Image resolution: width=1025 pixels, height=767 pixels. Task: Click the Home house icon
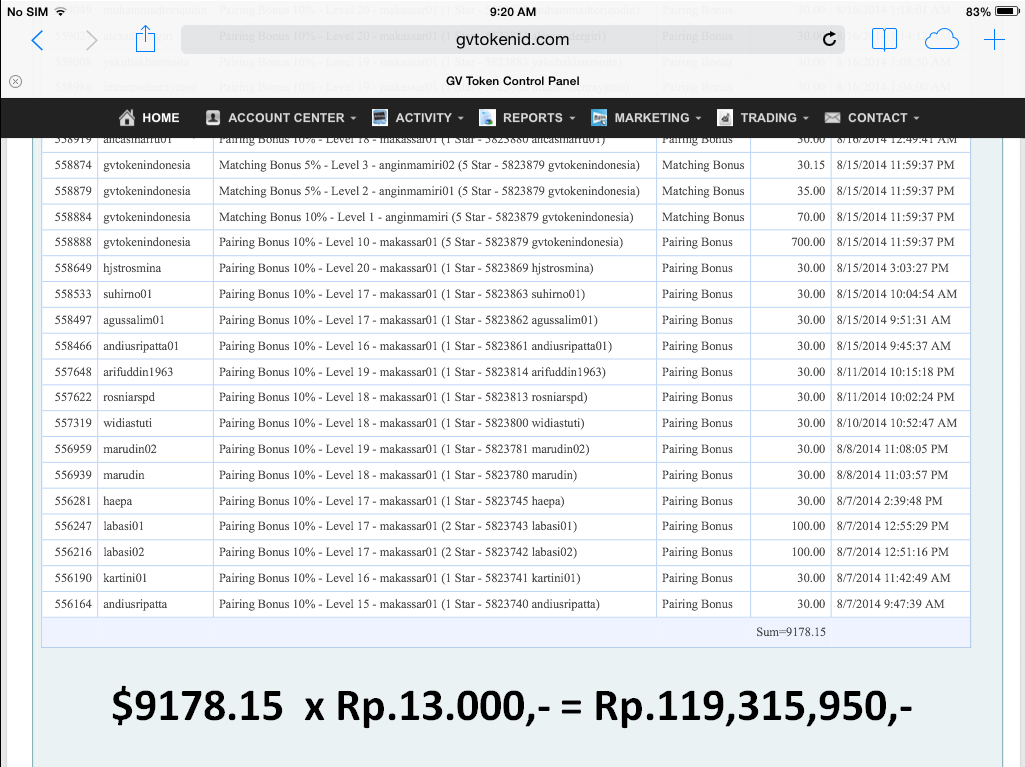[127, 118]
